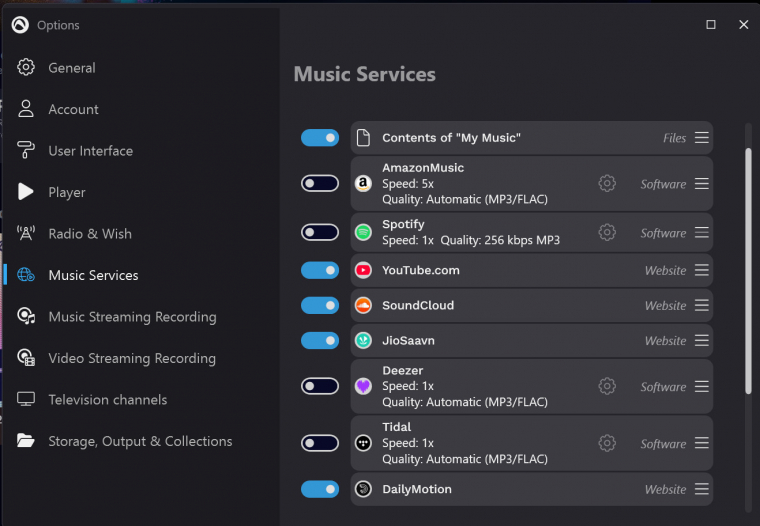Image resolution: width=760 pixels, height=526 pixels.
Task: Open AmazonMusic settings gear
Action: [x=607, y=183]
